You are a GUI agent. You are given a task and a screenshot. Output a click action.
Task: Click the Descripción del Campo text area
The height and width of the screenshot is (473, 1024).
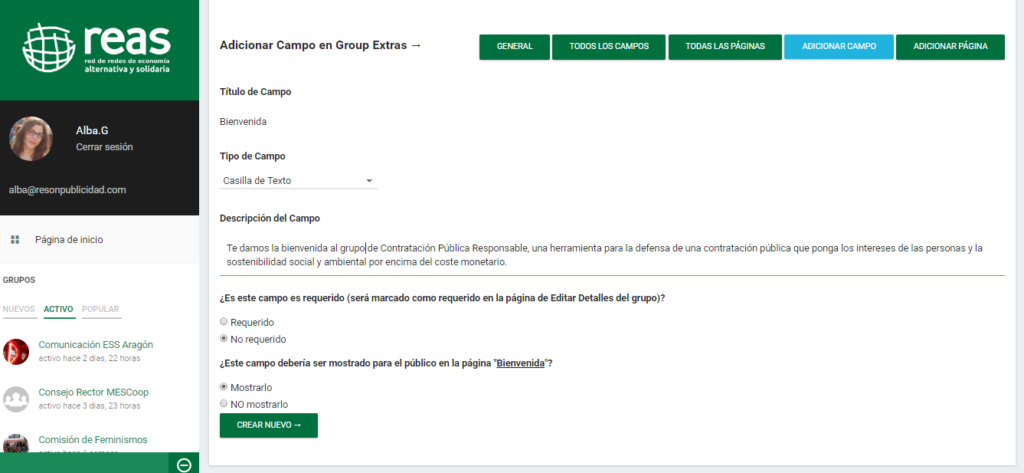point(611,255)
